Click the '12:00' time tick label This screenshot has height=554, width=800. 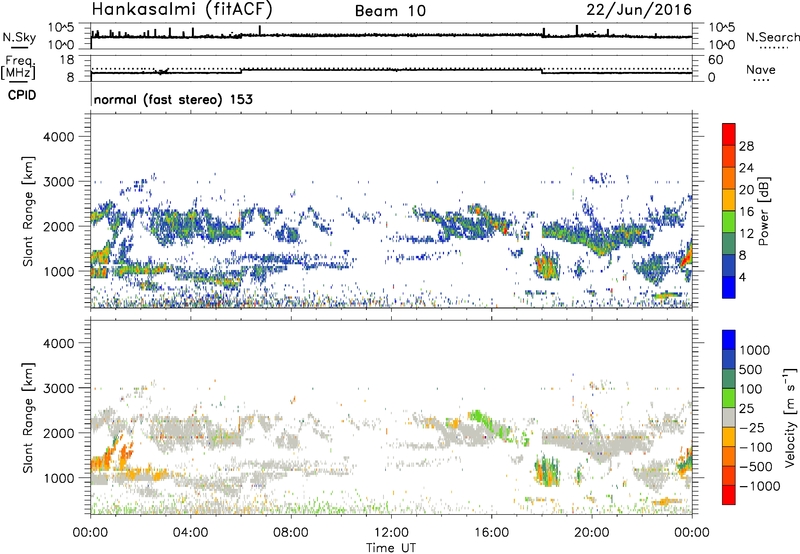tap(391, 533)
